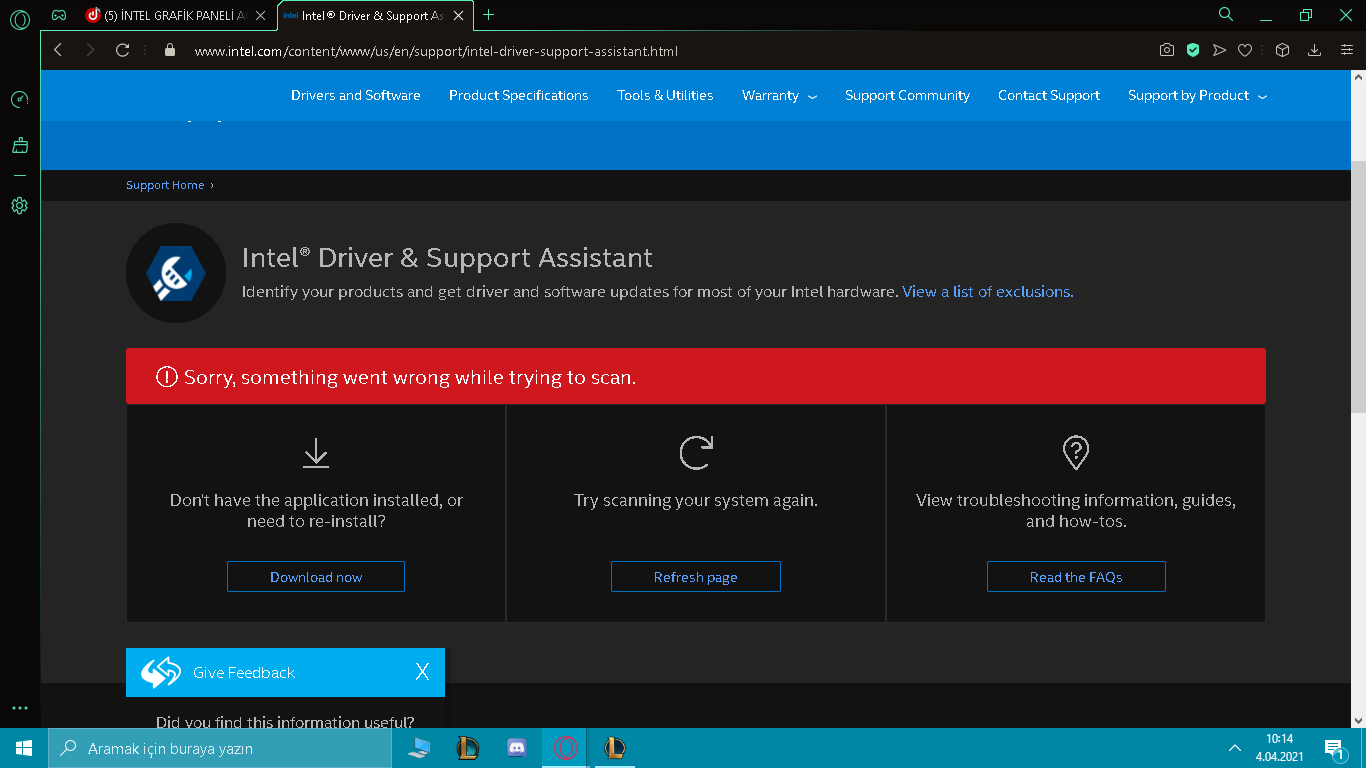
Task: Click the snapshot camera icon in address bar
Action: (x=1166, y=50)
